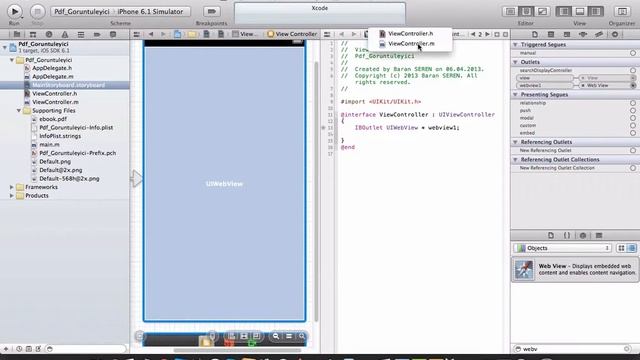Open the Pdf_Goruntuleyici scheme selector
The image size is (640, 360).
click(82, 12)
